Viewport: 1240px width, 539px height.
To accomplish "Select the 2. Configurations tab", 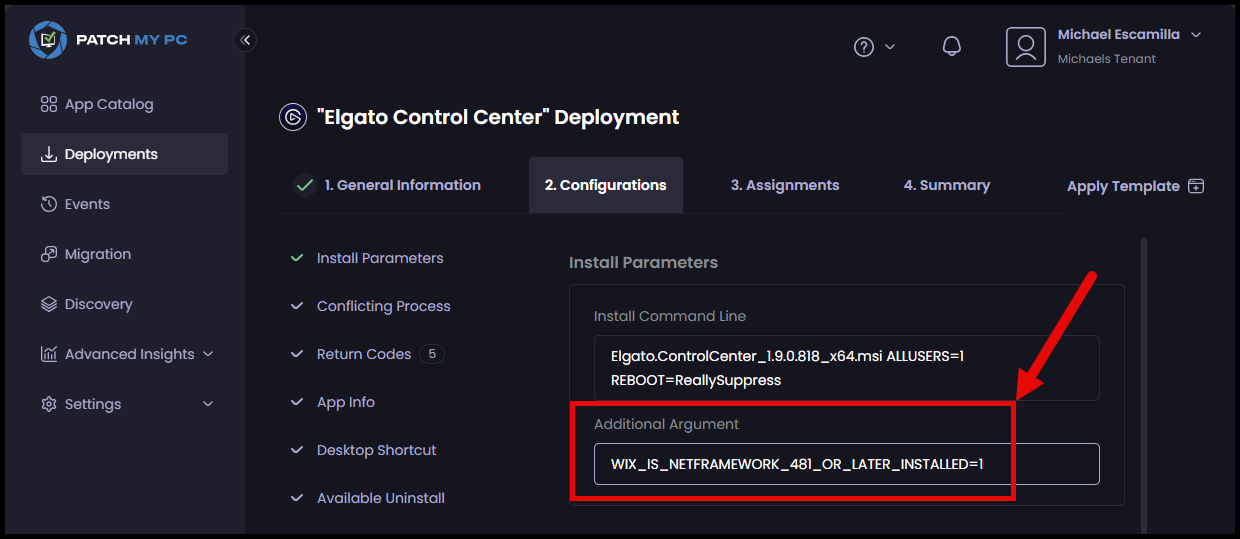I will point(606,185).
